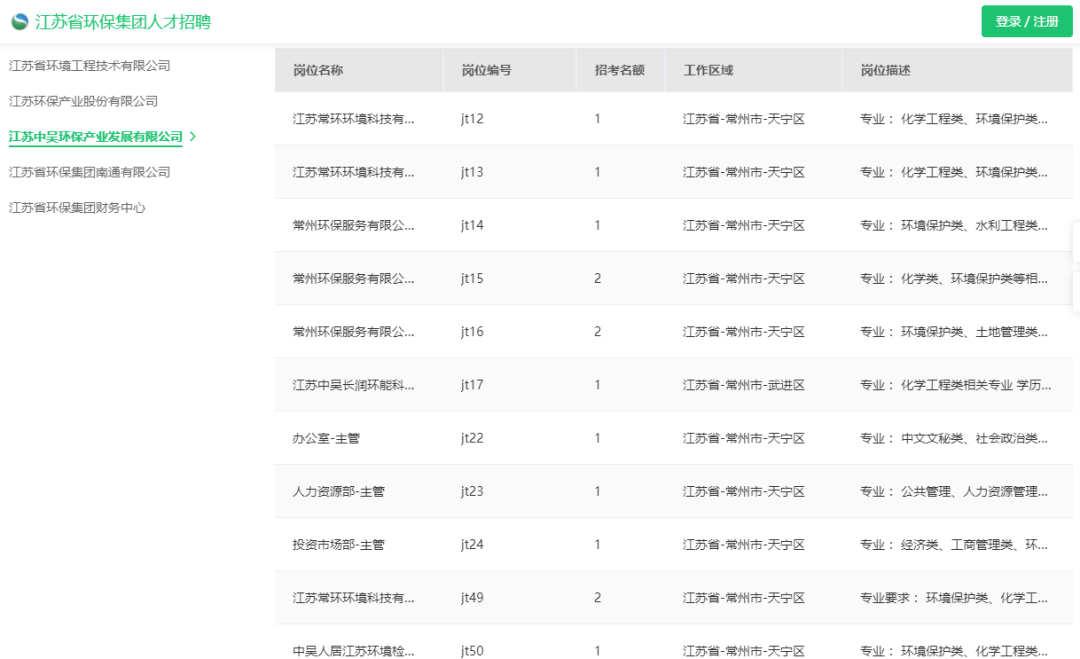
Task: Click the 岗位名称 column header
Action: [318, 70]
